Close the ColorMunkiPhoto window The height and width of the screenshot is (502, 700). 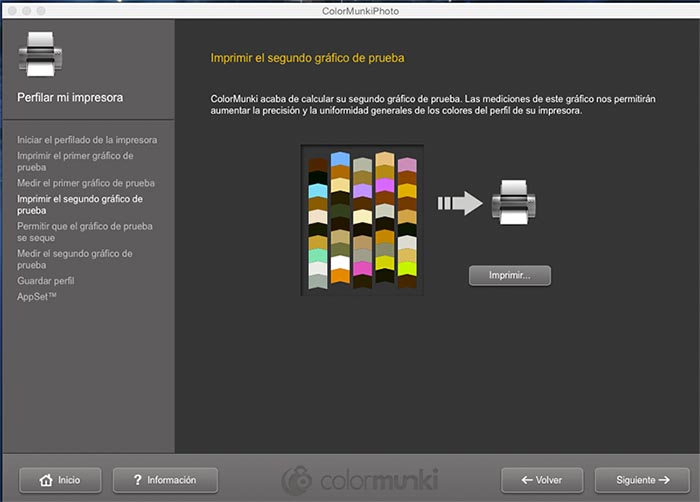(12, 10)
